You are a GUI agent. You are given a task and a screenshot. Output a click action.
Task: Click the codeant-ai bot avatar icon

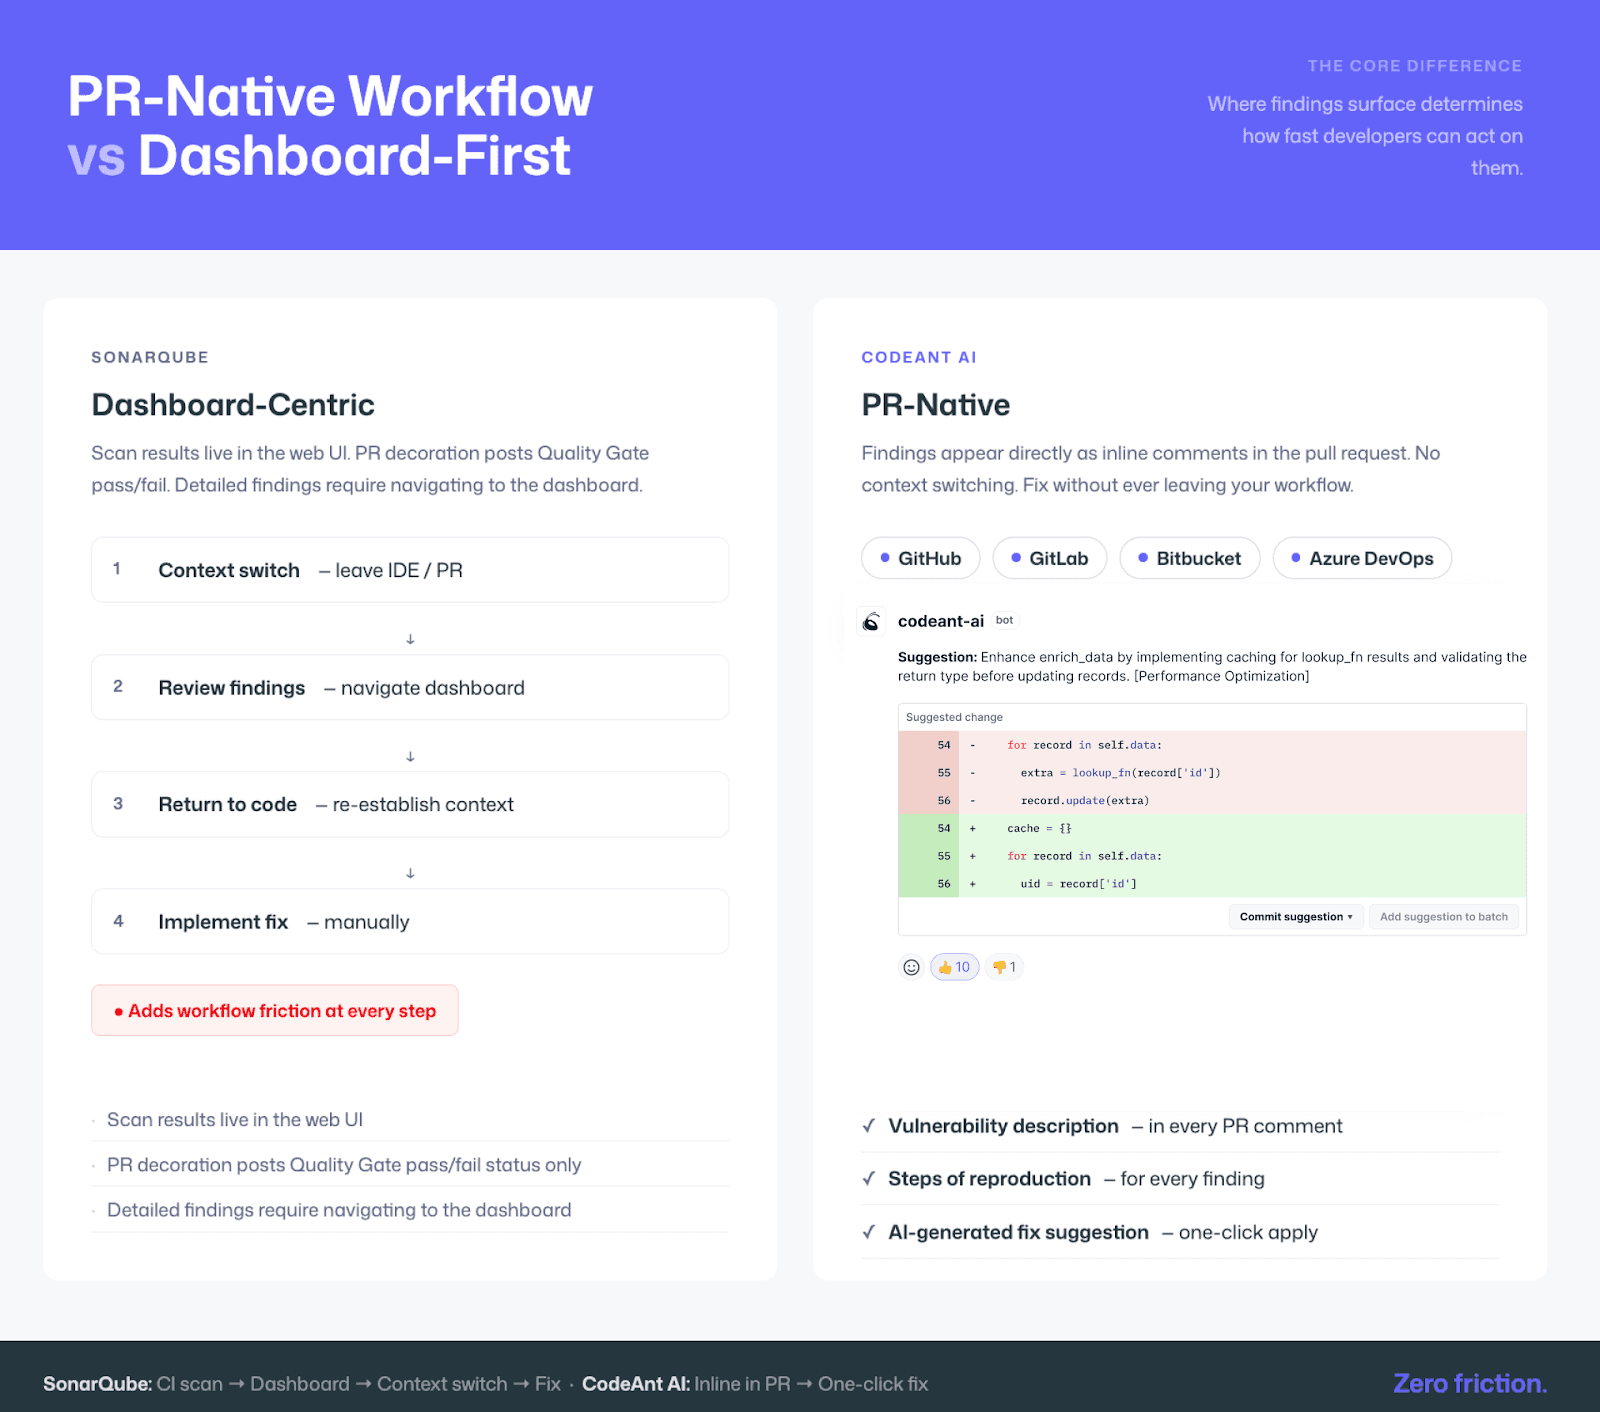(x=872, y=621)
